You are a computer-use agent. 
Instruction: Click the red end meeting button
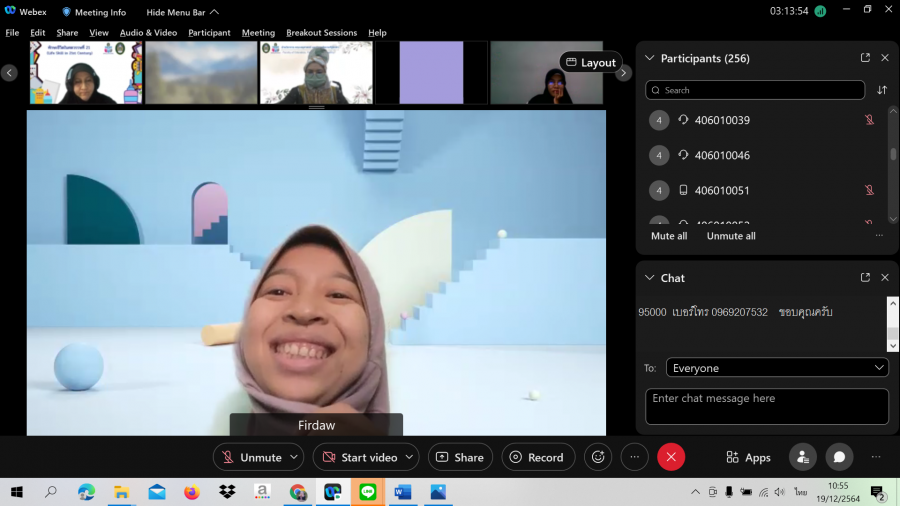coord(671,457)
